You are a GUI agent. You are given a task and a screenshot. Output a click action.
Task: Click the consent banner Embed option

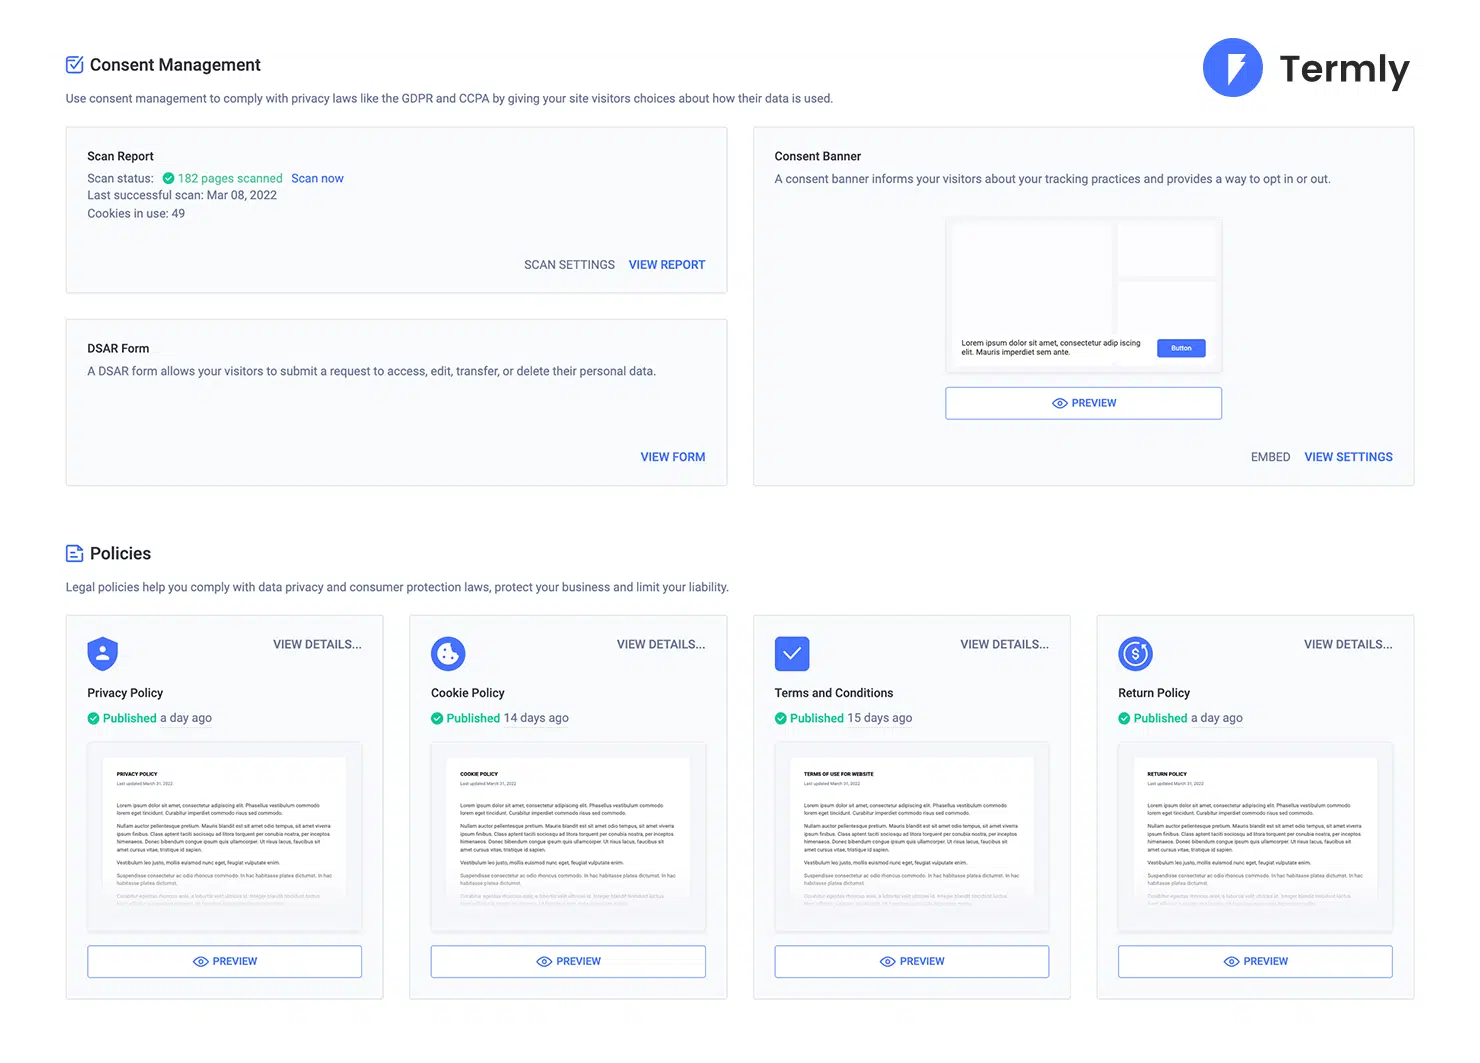click(1270, 457)
